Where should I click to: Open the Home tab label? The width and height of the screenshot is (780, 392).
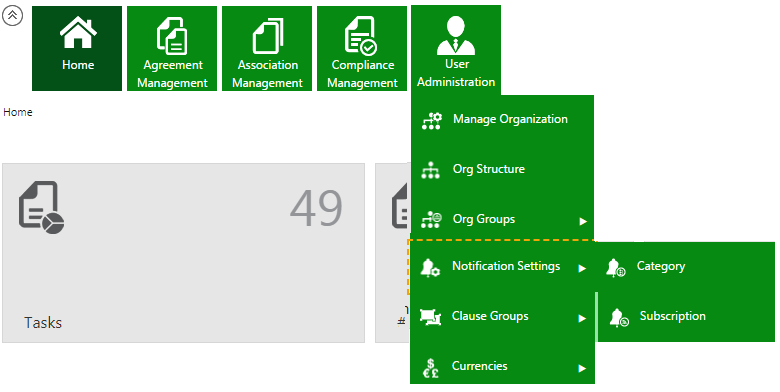[78, 65]
